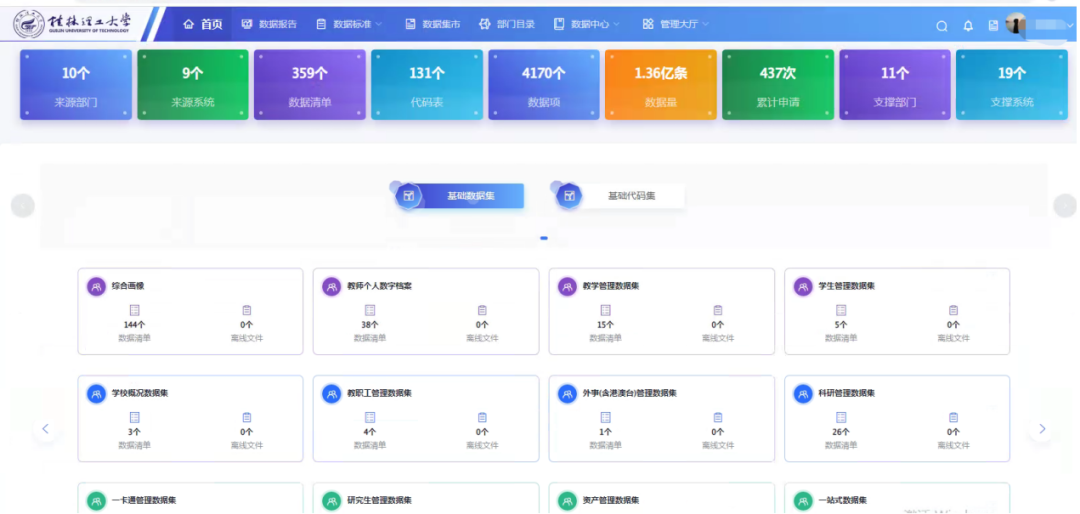Expand the 数据中心 dropdown menu
Viewport: 1080px width, 514px height.
coord(587,24)
